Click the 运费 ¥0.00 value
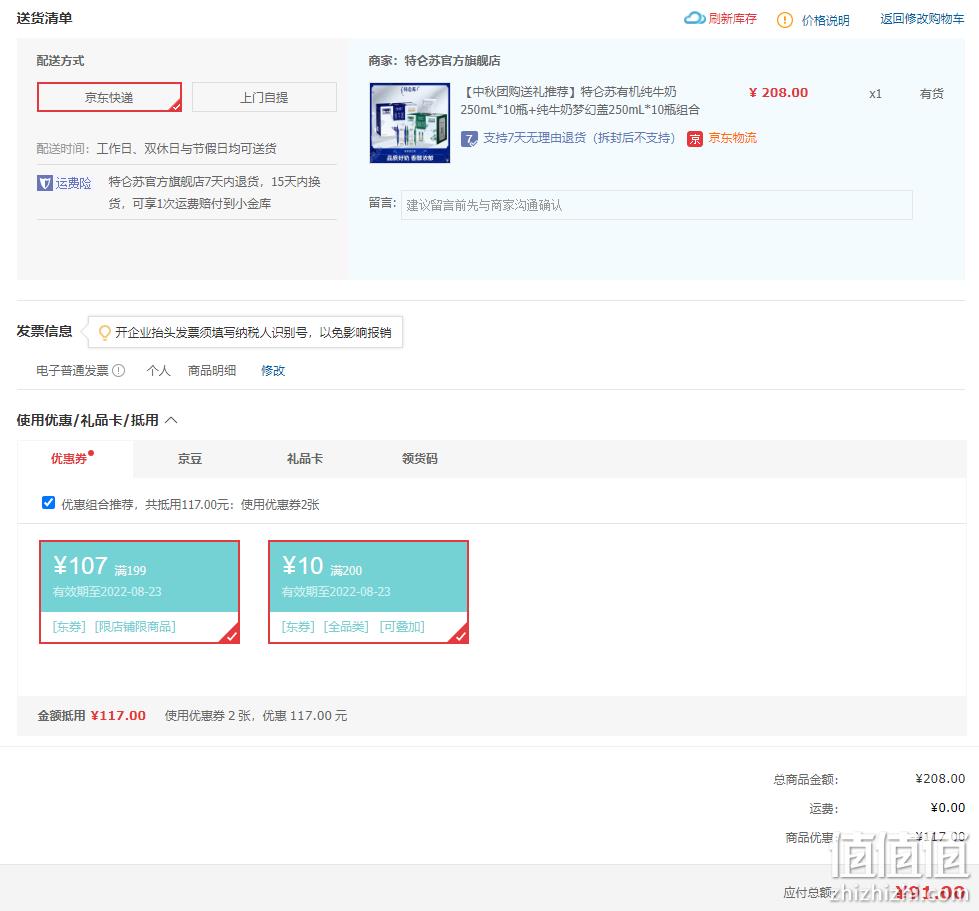Viewport: 979px width, 911px height. coord(947,808)
